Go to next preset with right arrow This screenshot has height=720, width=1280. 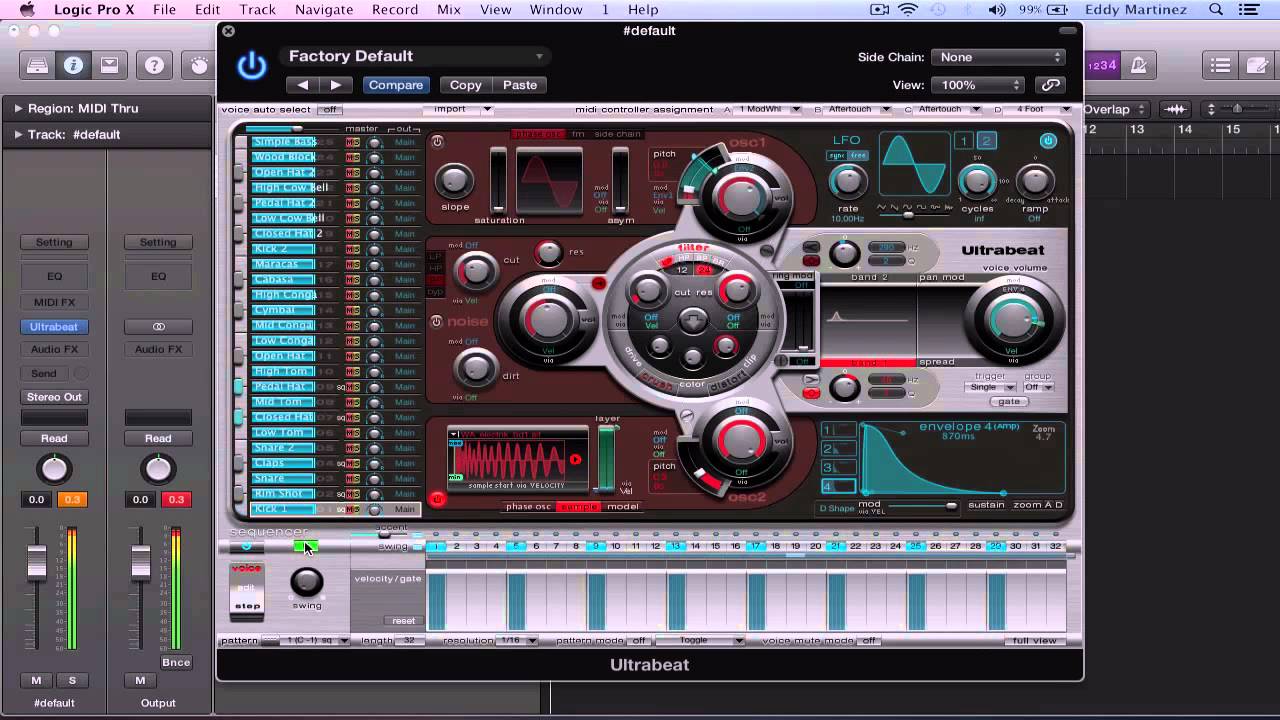coord(336,85)
